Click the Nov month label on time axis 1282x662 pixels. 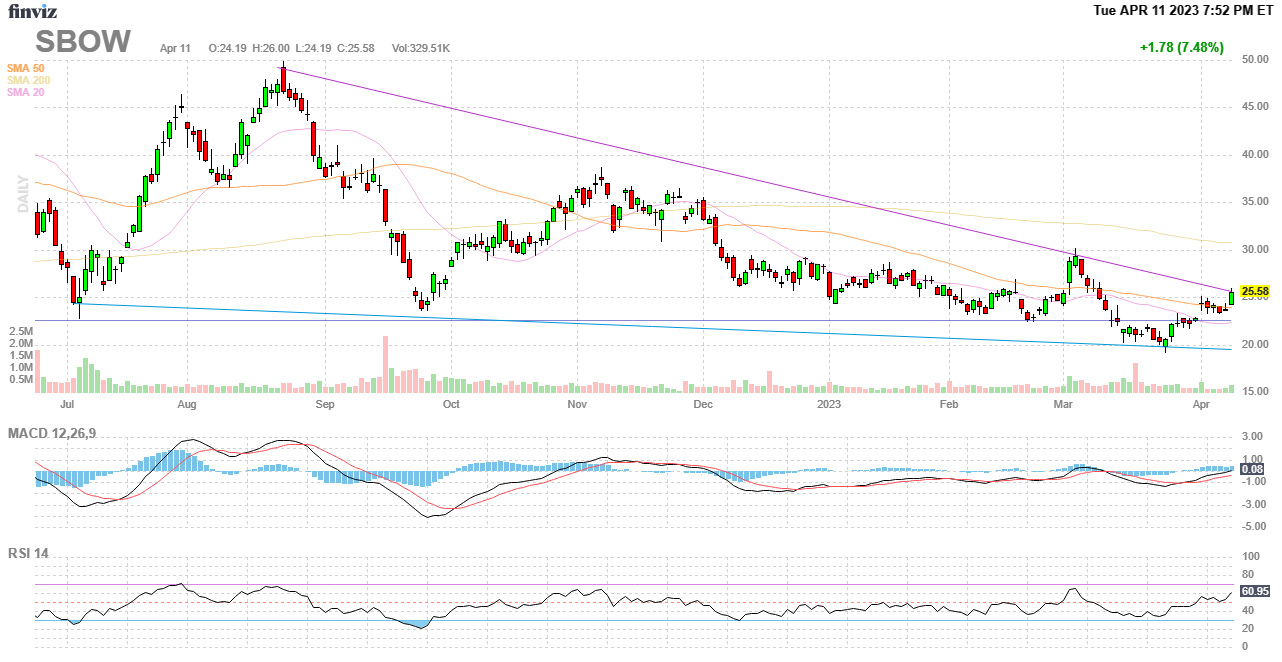576,405
